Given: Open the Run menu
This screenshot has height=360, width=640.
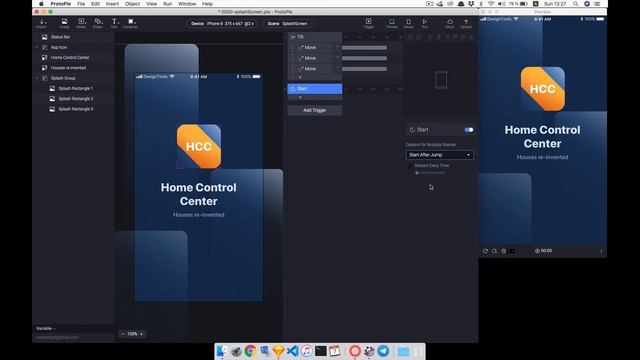Looking at the screenshot, I should (167, 4).
